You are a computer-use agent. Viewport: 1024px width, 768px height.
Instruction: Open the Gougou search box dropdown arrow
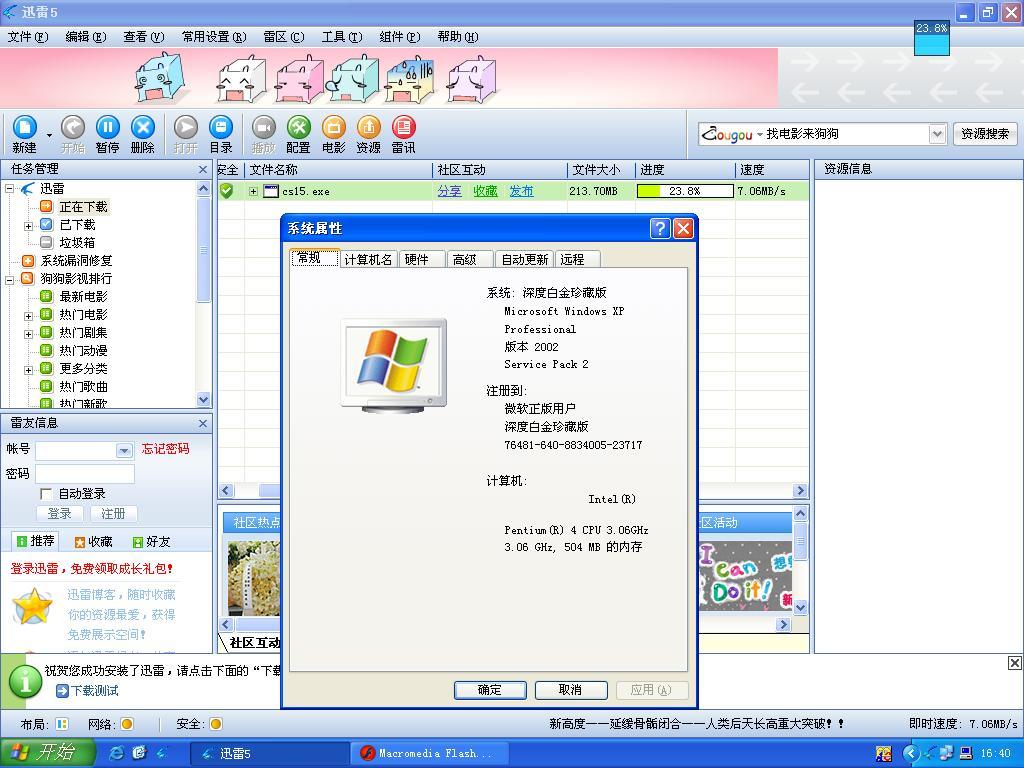click(937, 134)
